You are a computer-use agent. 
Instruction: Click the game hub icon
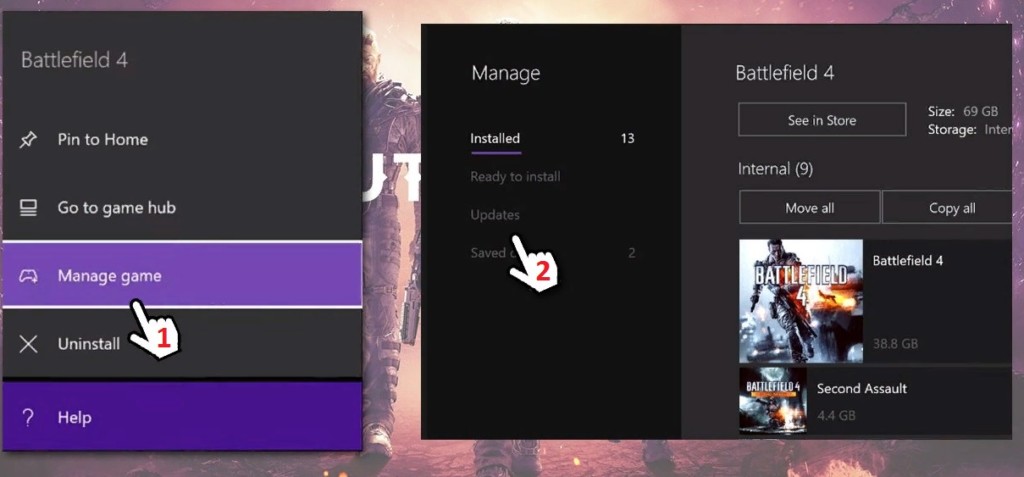point(28,208)
